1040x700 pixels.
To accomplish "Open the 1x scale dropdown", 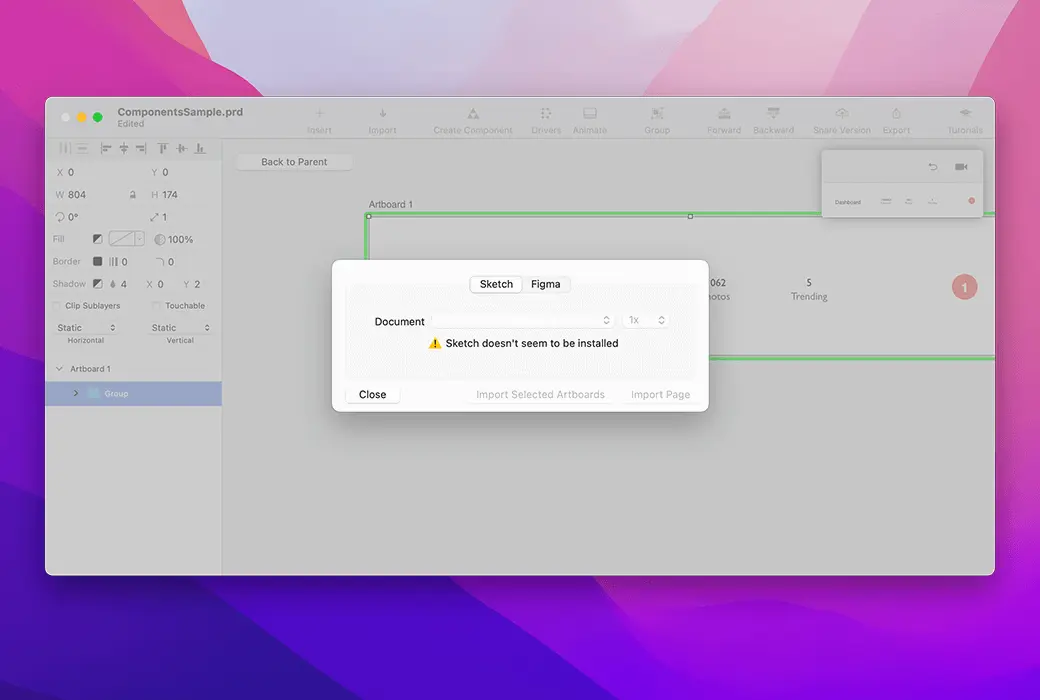I will [x=645, y=320].
